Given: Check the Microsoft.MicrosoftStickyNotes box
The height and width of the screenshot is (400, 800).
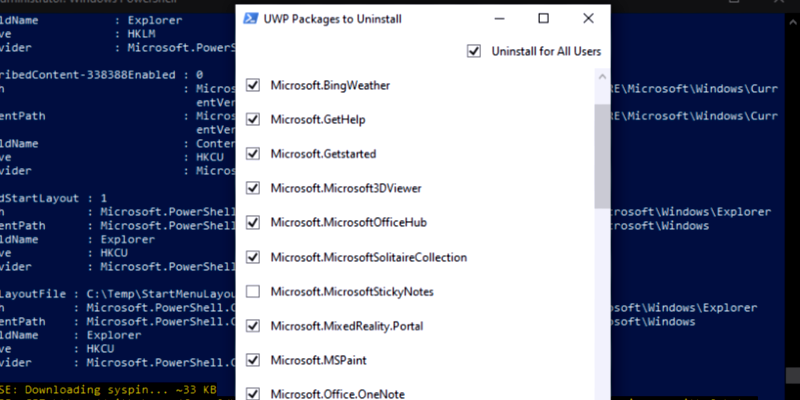Looking at the screenshot, I should [x=253, y=291].
